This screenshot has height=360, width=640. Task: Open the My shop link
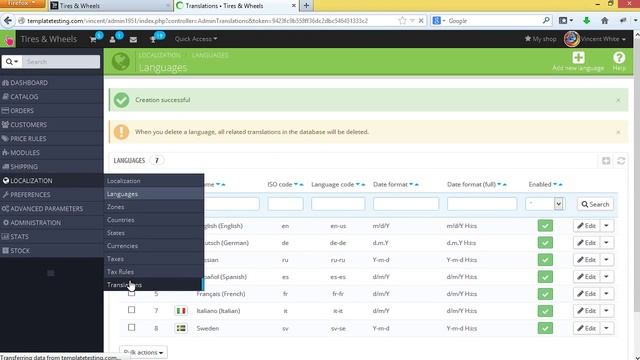540,39
